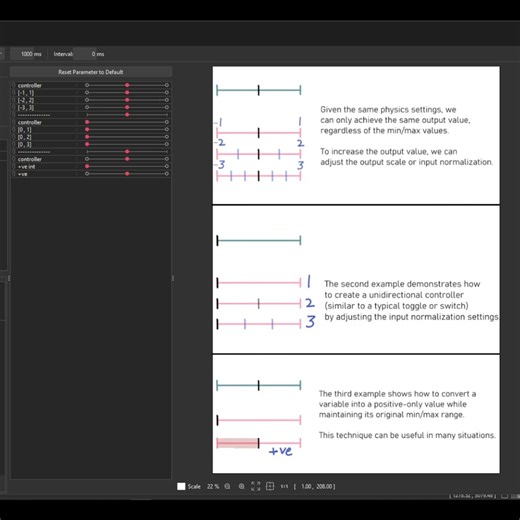The width and height of the screenshot is (520, 520).
Task: Click the [-2, 2] slider's pink handle
Action: (127, 100)
